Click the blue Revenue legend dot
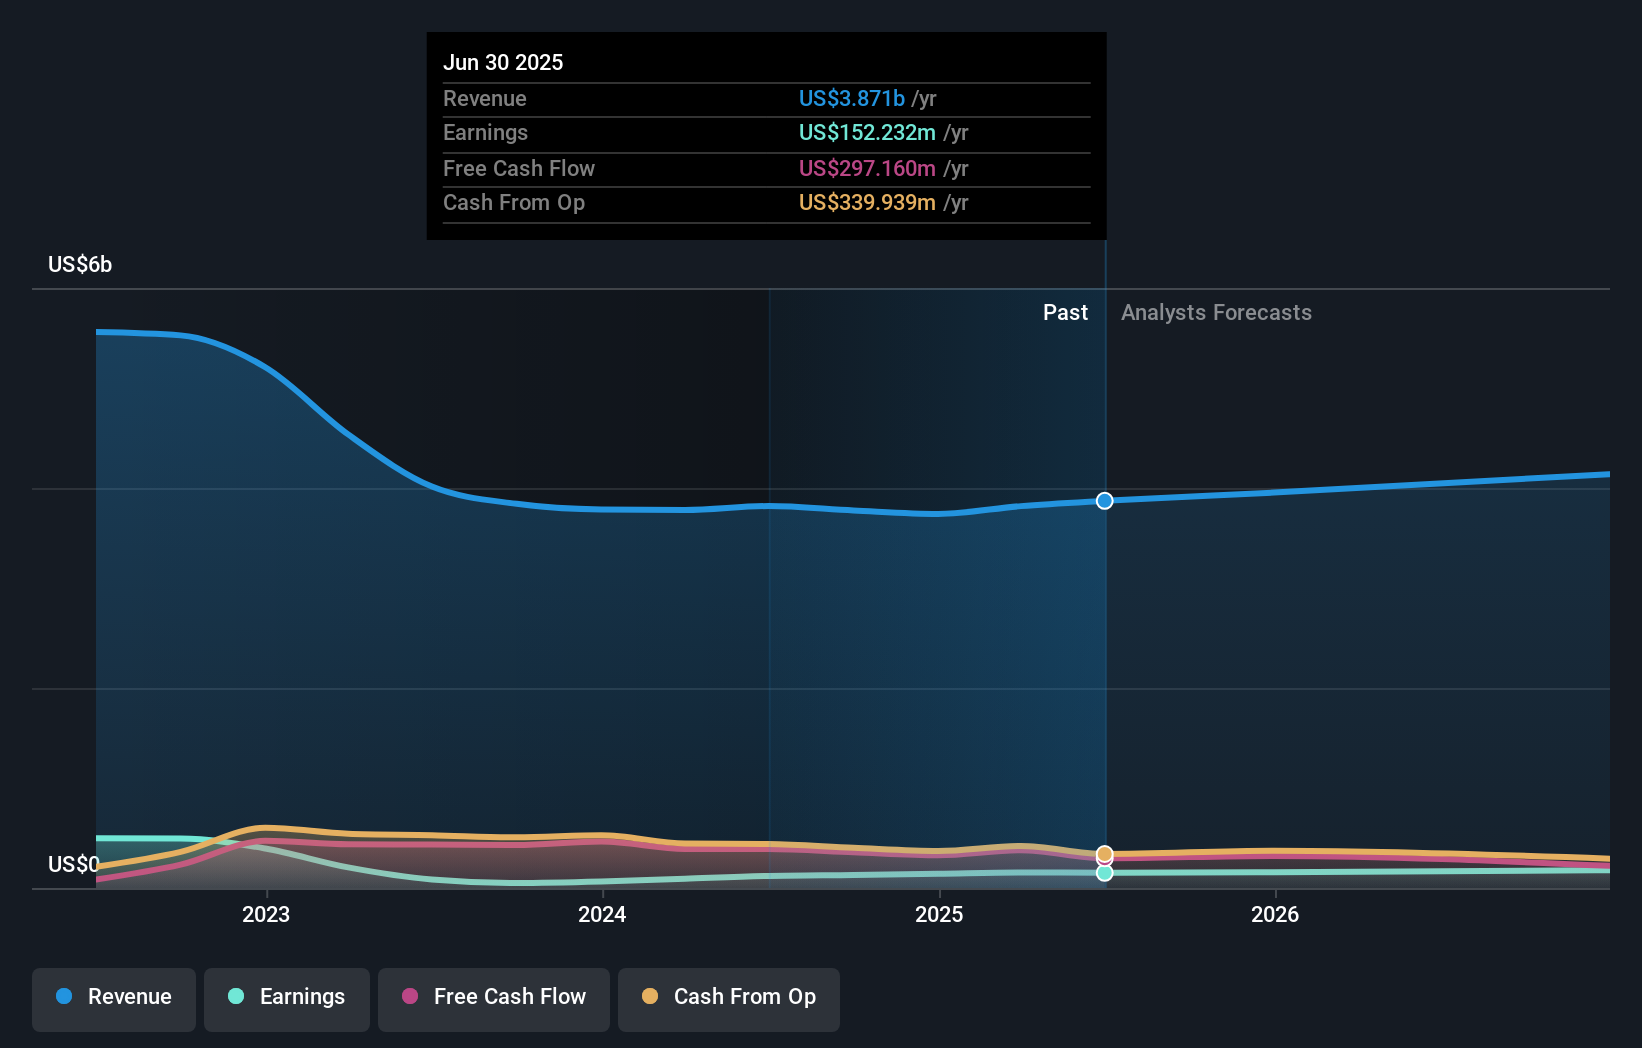Screen dimensions: 1642x1048 pyautogui.click(x=63, y=997)
